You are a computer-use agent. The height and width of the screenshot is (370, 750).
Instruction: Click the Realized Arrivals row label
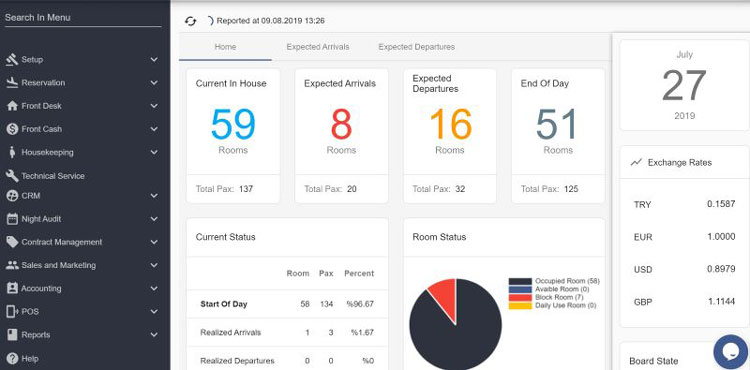(x=231, y=332)
